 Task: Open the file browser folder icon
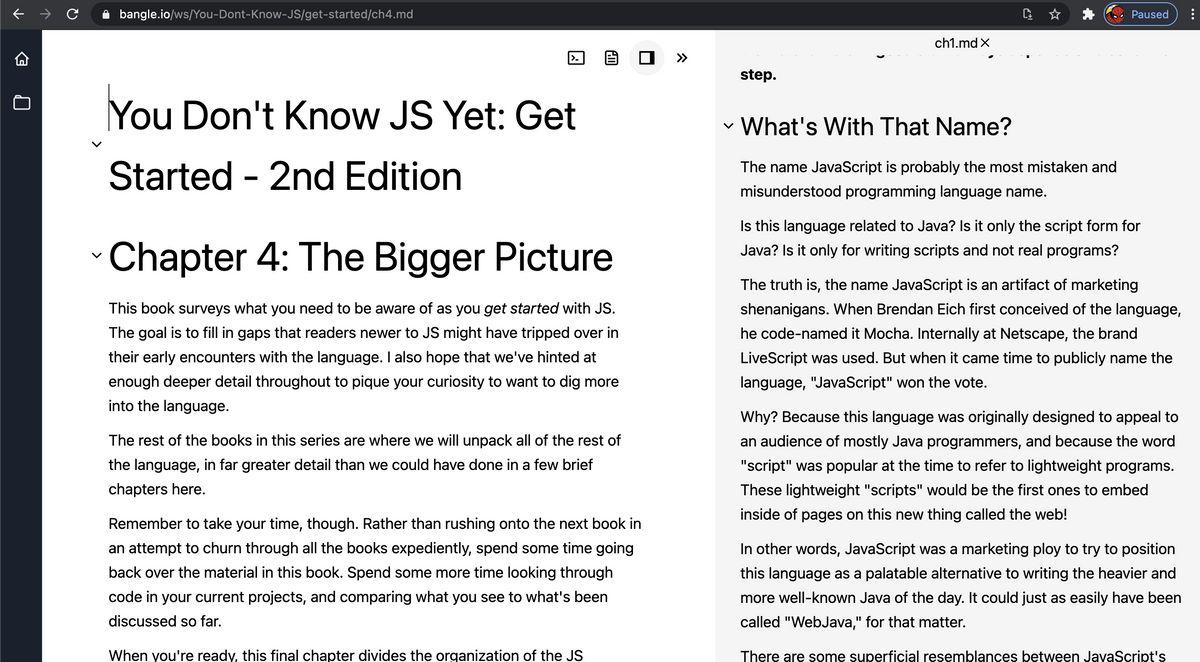pyautogui.click(x=21, y=102)
